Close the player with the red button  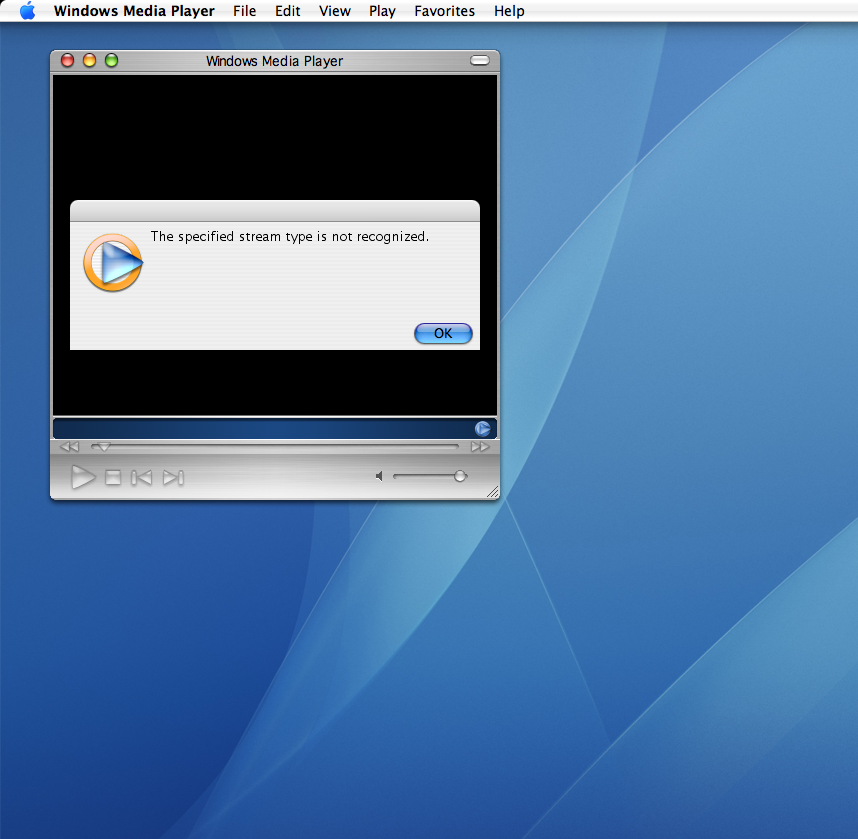pos(67,60)
